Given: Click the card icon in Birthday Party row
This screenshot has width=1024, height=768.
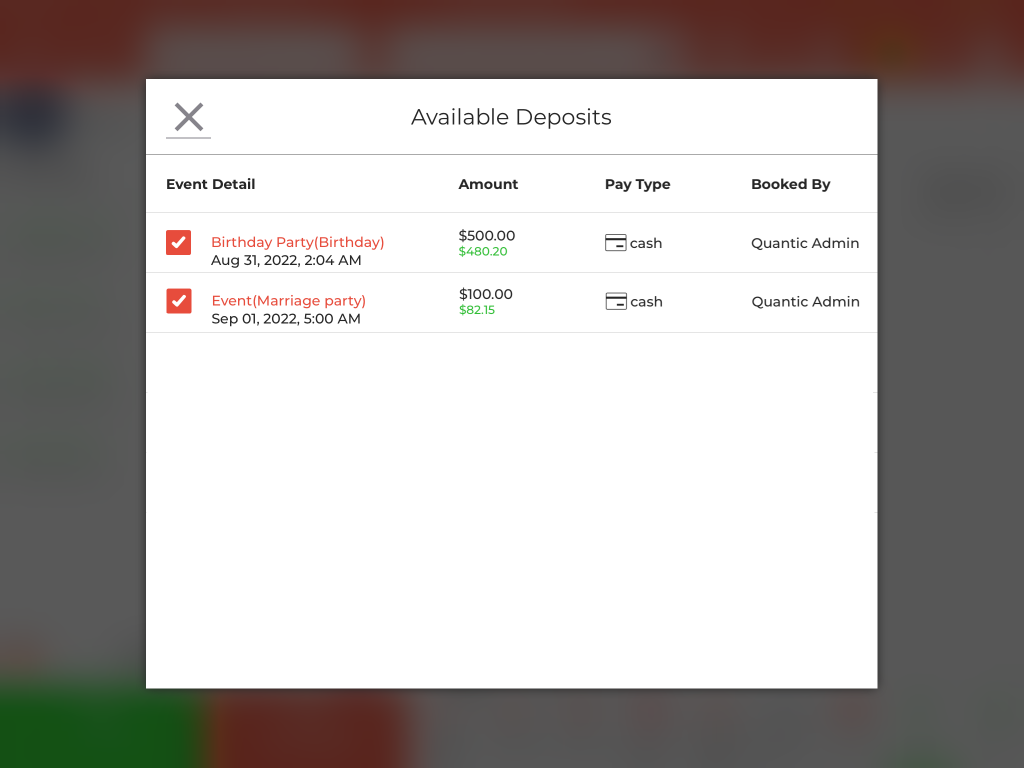Looking at the screenshot, I should coord(616,243).
